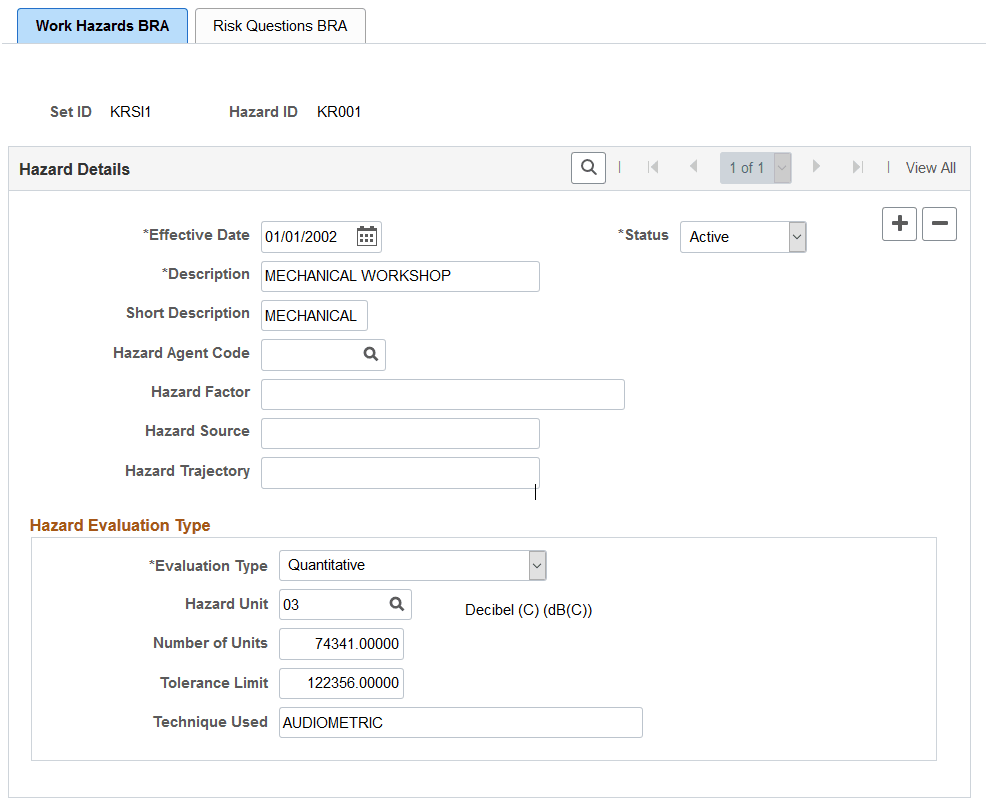The image size is (986, 804).
Task: Add a new row with plus button
Action: click(899, 224)
